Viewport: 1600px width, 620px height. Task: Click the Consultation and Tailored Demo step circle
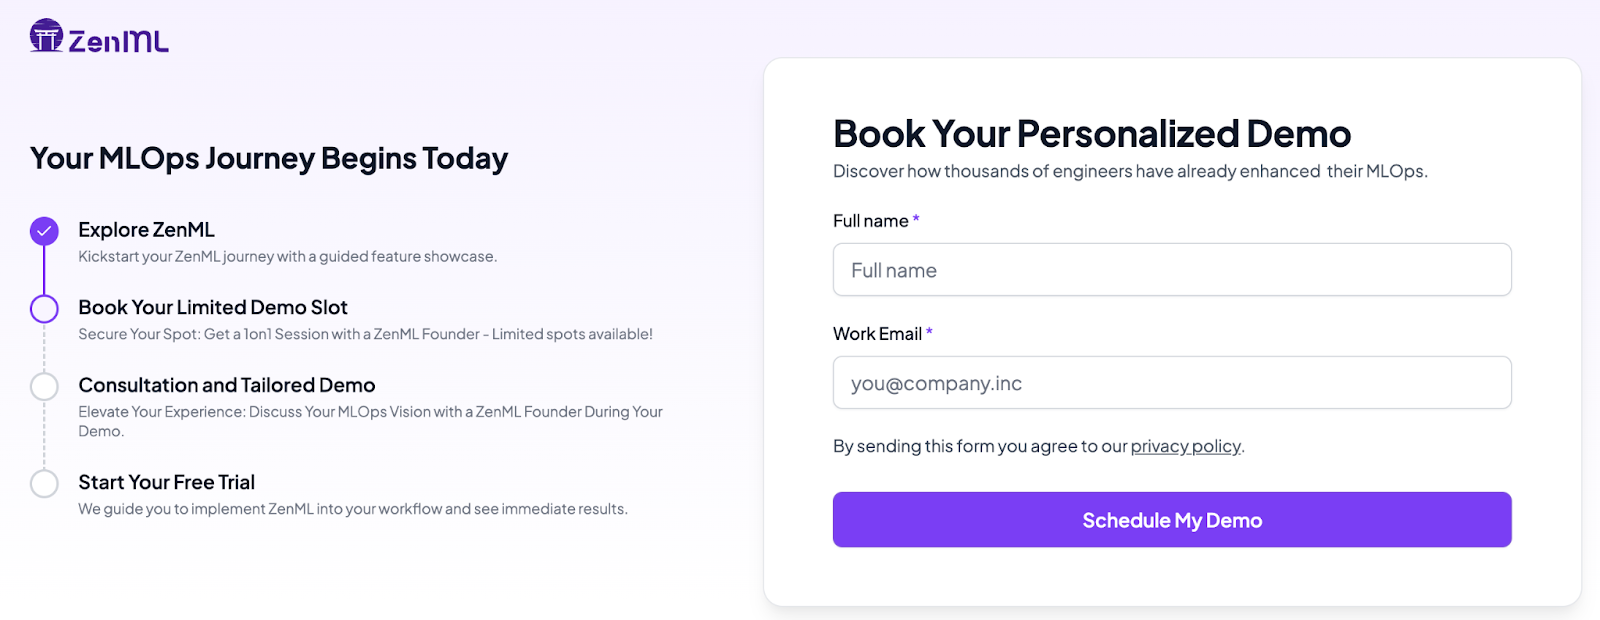point(44,386)
